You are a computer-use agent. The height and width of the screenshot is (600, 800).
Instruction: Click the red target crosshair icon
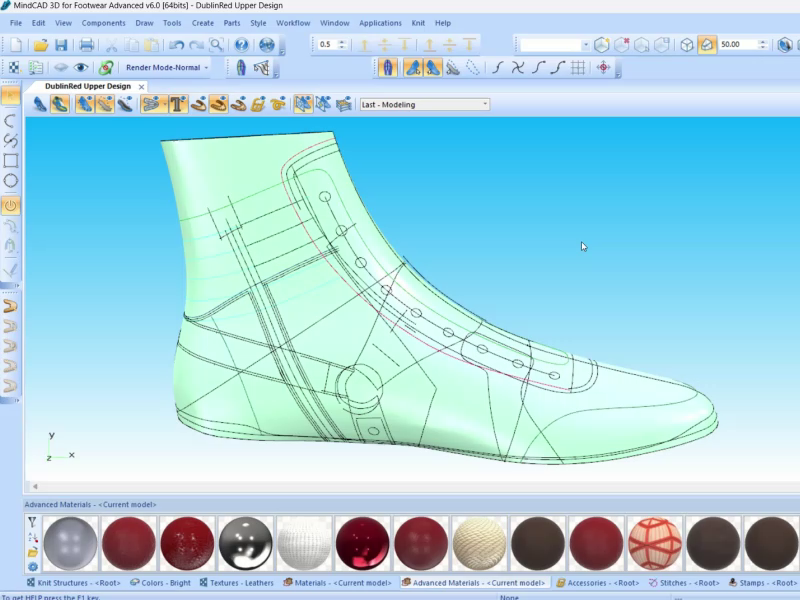[x=604, y=67]
